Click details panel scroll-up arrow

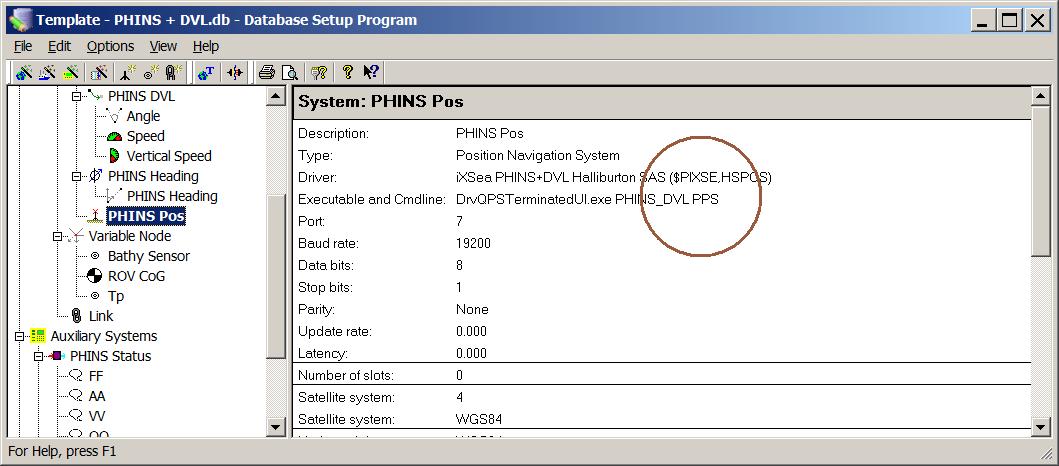tap(1040, 97)
